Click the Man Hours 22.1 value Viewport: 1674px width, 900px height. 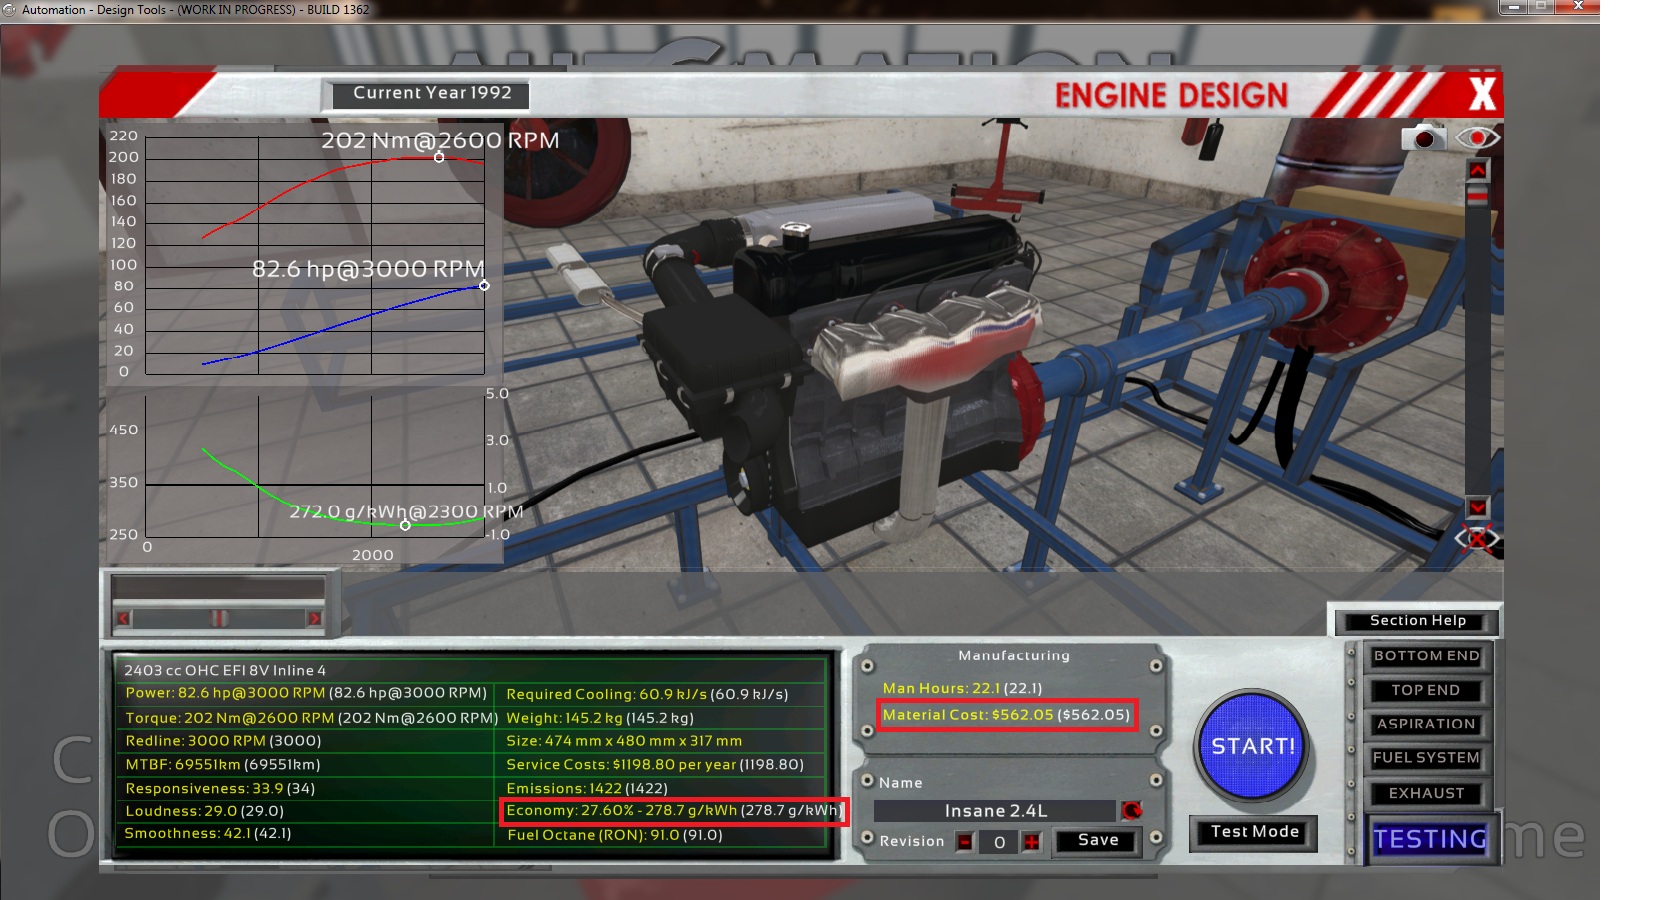(x=962, y=688)
